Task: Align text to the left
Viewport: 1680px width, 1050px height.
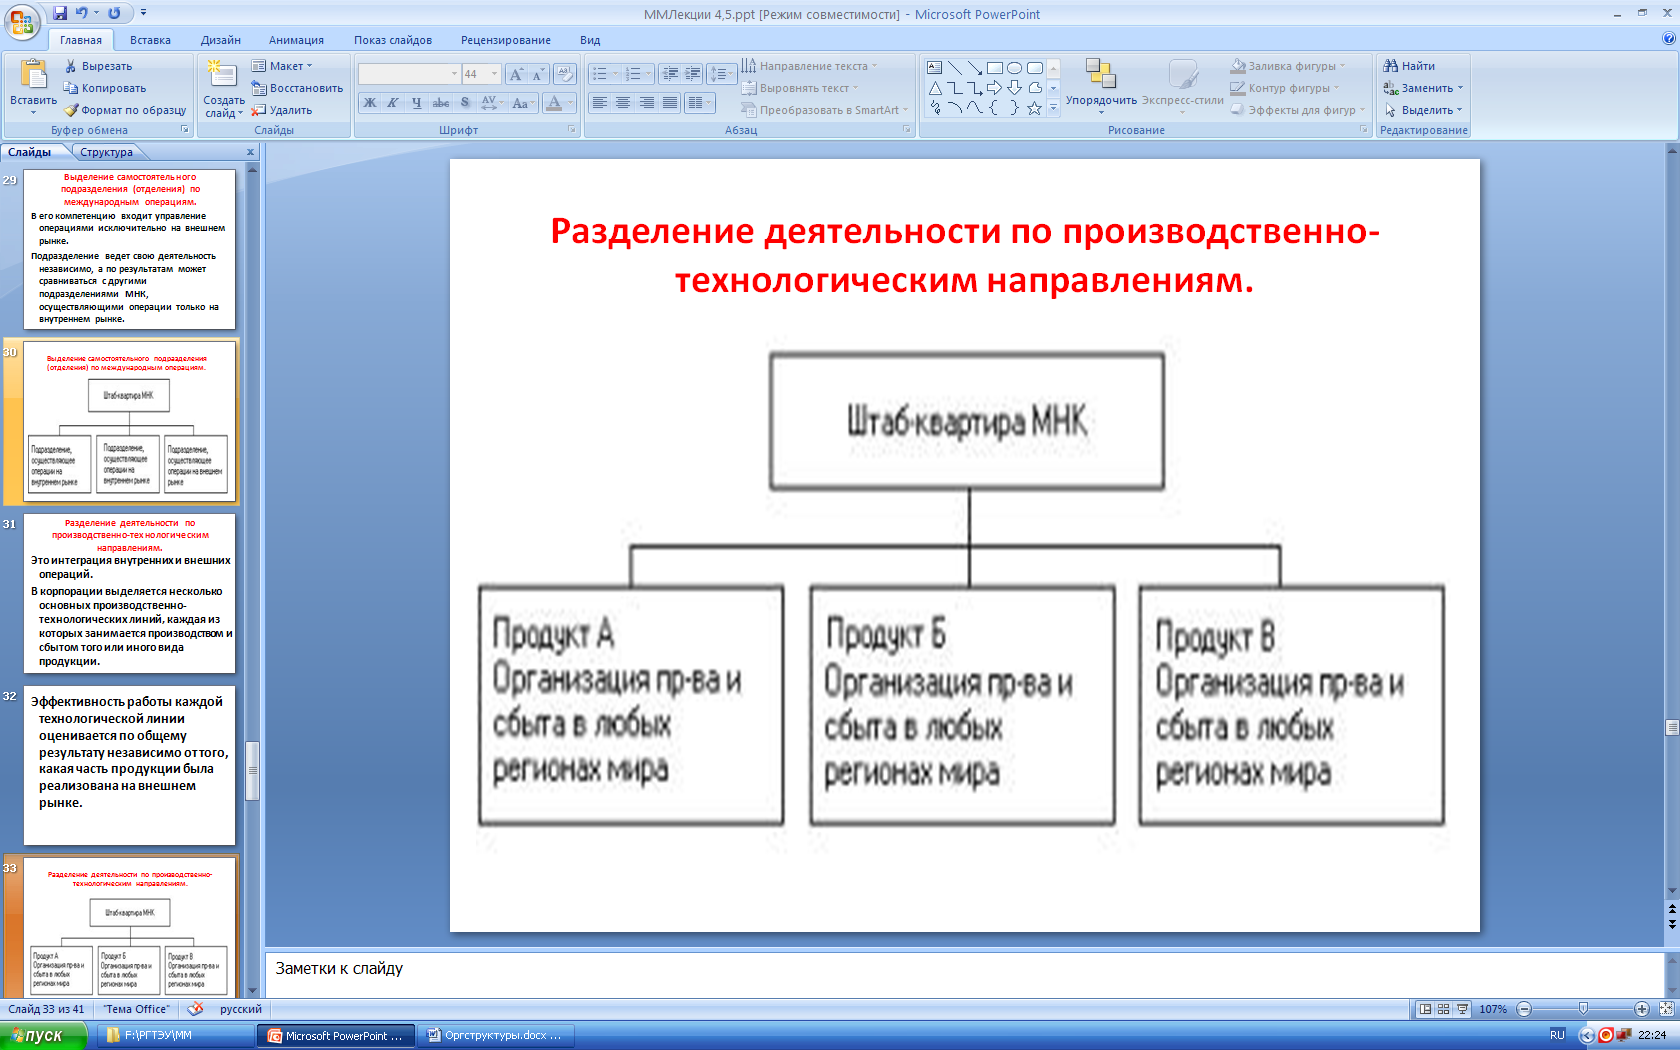Action: pos(600,103)
